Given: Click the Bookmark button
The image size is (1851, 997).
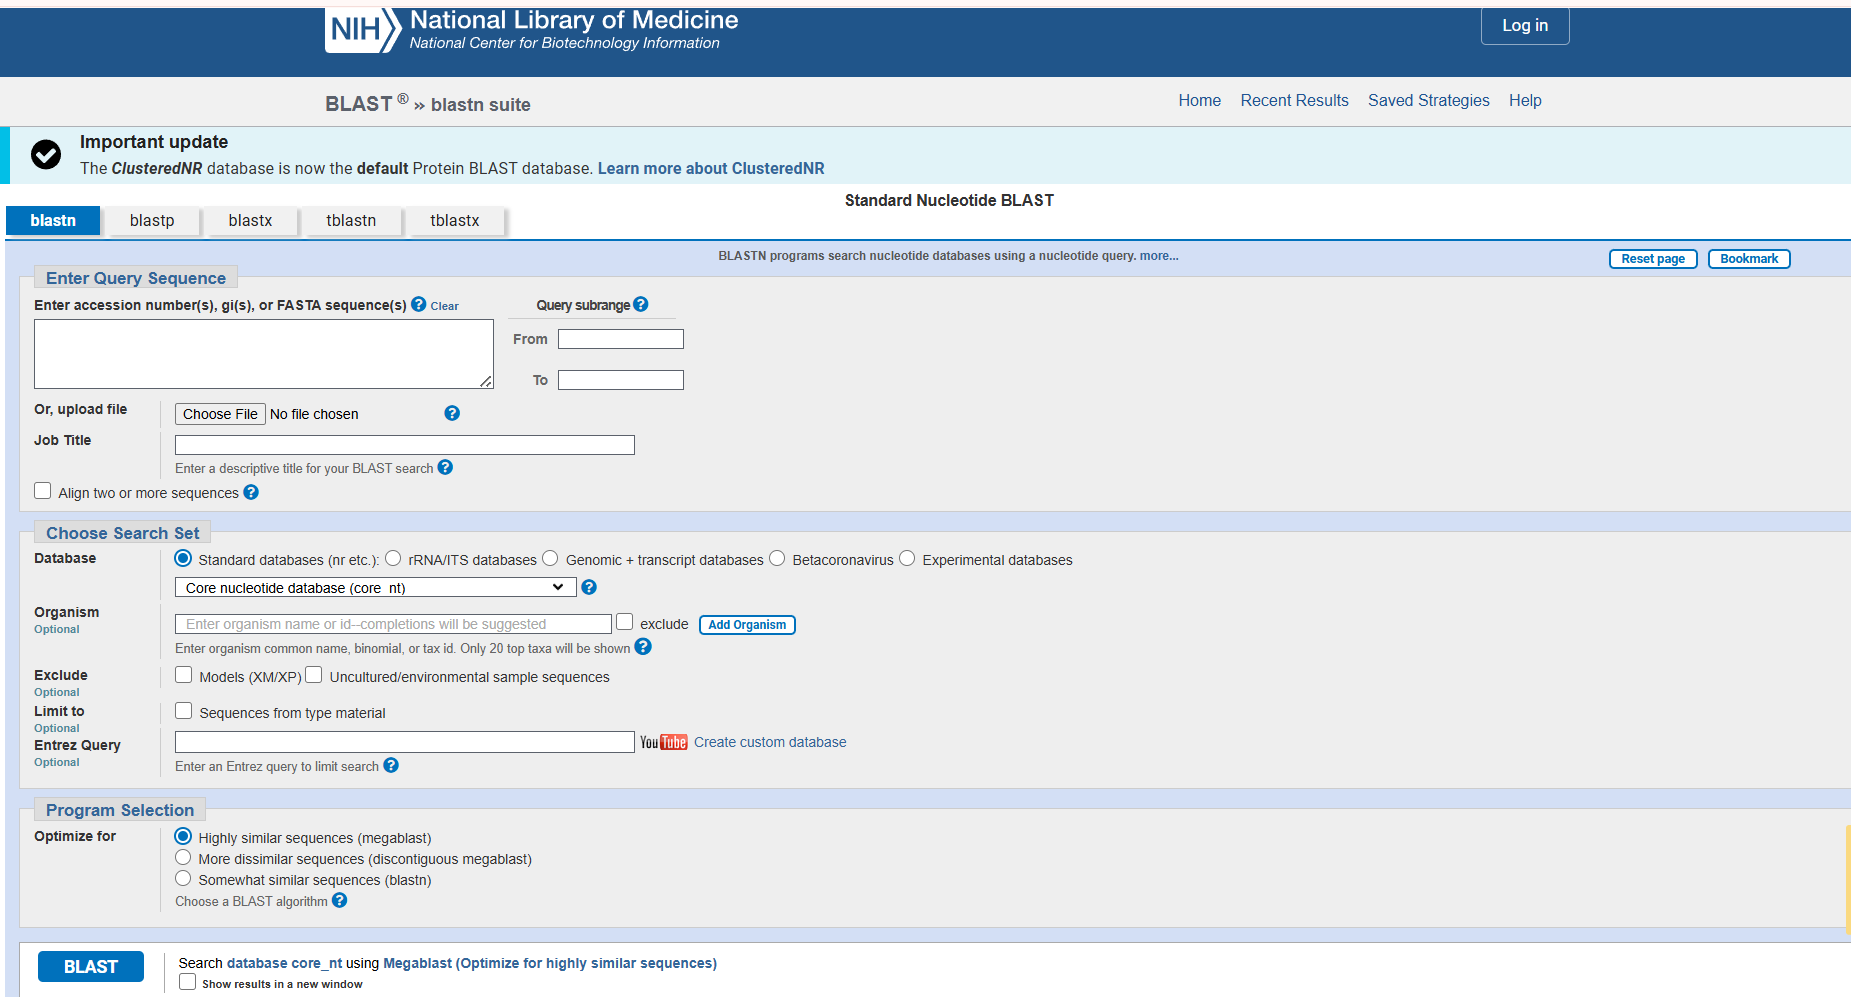Looking at the screenshot, I should click(1749, 259).
